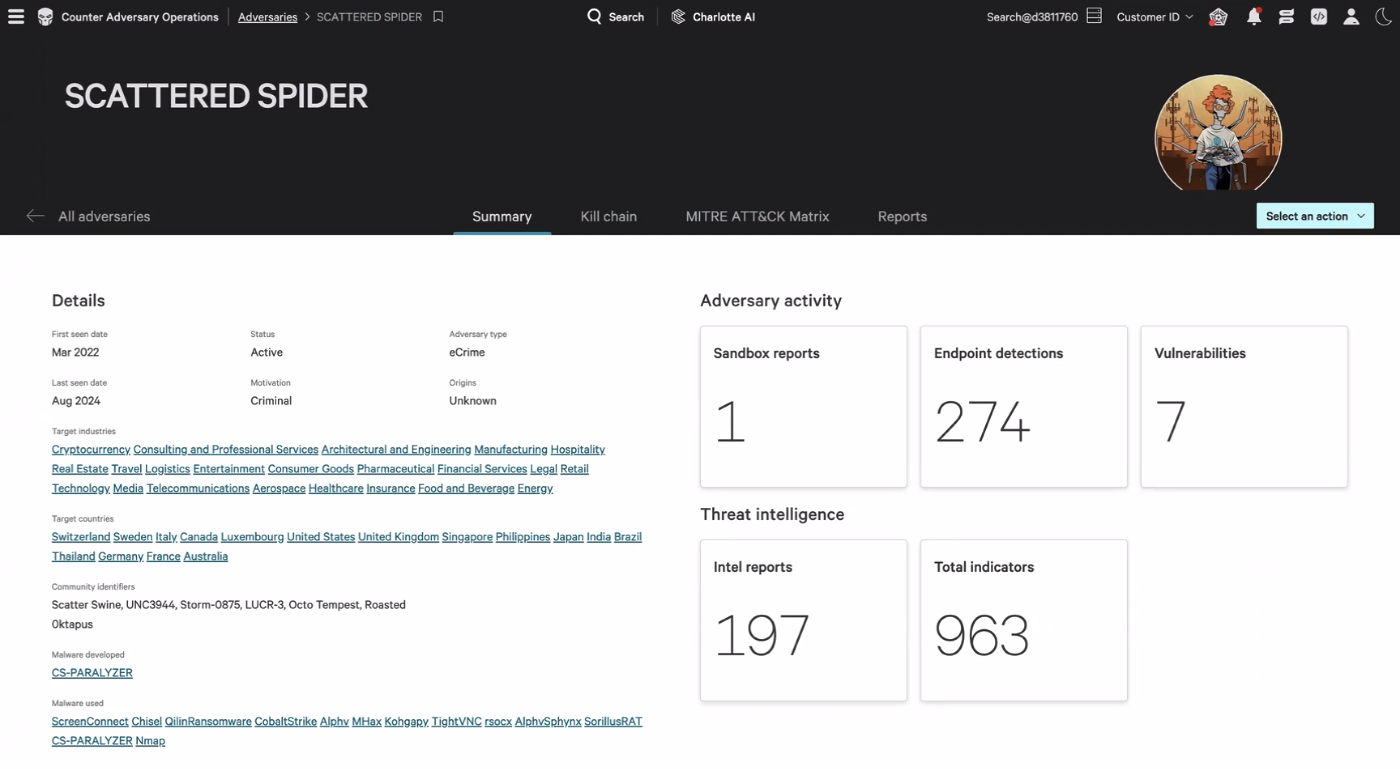
Task: Click the All adversaries link
Action: pos(104,216)
